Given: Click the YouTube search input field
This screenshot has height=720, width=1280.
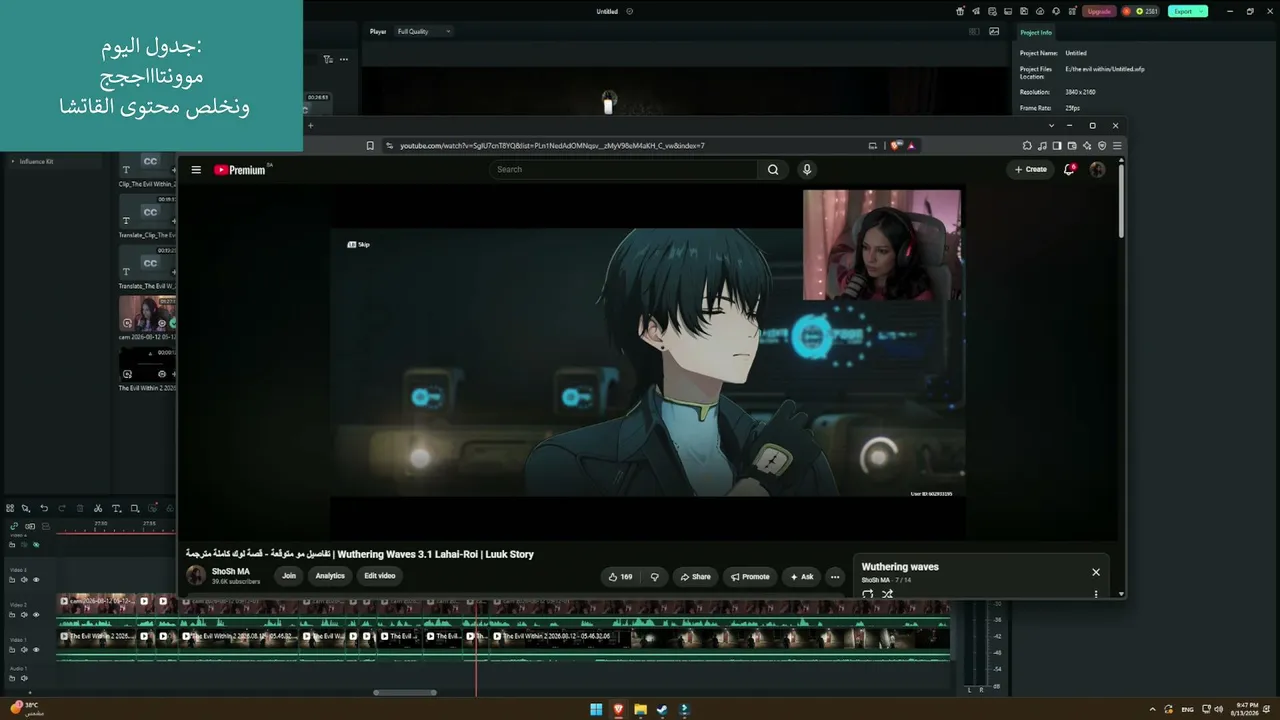Looking at the screenshot, I should 625,170.
